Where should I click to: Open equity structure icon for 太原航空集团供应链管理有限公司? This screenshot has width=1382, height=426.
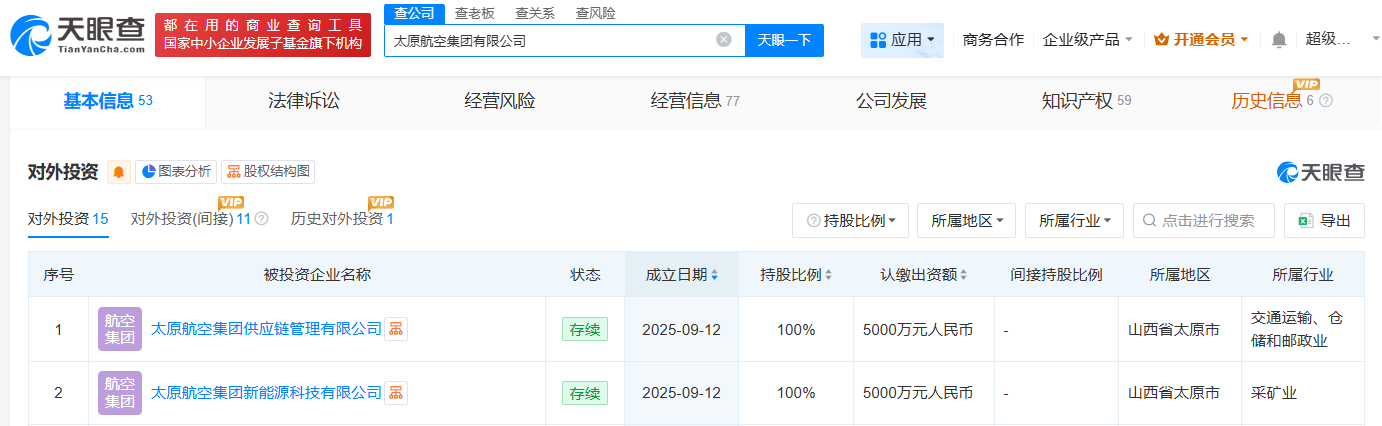(x=396, y=328)
